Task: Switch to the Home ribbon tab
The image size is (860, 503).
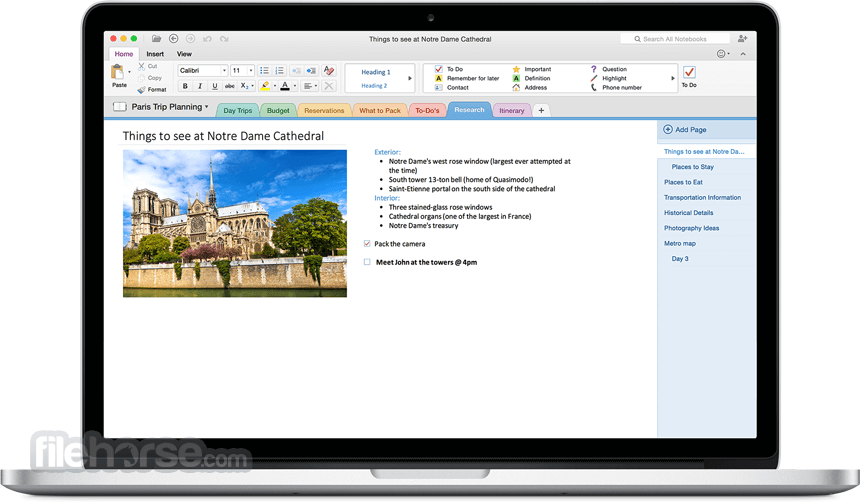Action: 123,54
